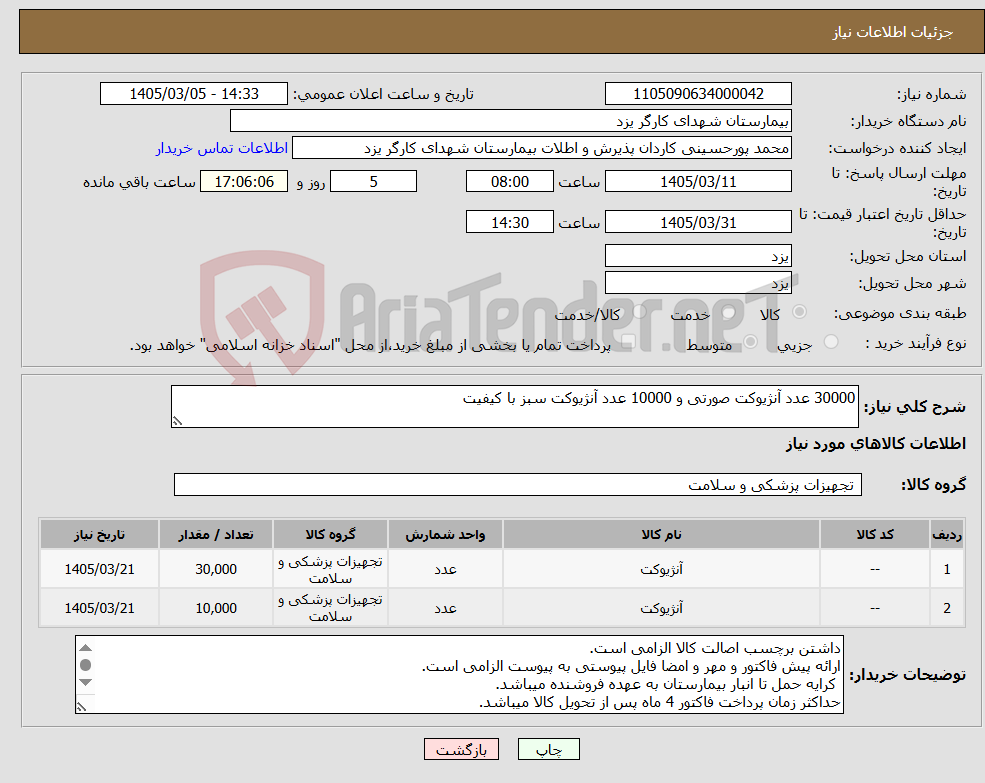Select the جزیی purchase type radio
The width and height of the screenshot is (985, 783).
click(831, 342)
